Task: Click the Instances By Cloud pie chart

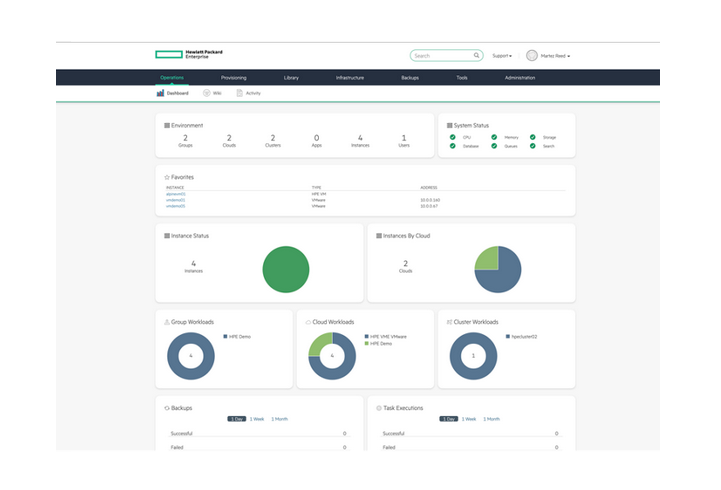Action: point(498,269)
